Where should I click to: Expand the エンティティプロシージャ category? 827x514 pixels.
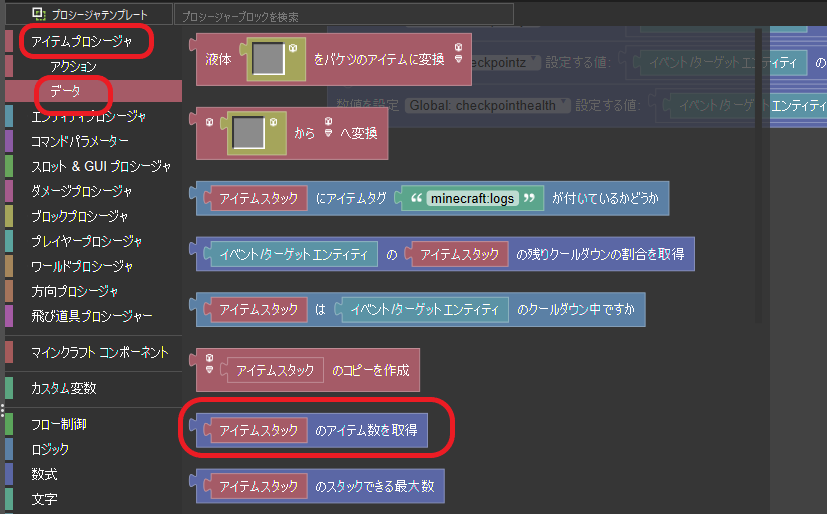88,116
